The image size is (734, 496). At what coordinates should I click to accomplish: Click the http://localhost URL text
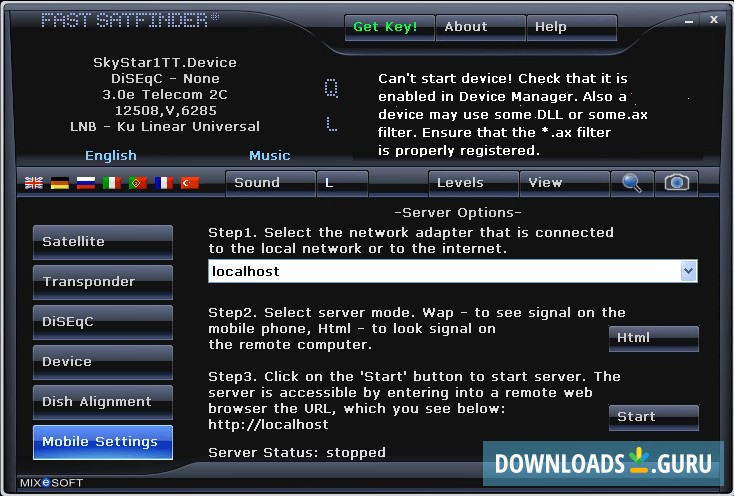[268, 425]
